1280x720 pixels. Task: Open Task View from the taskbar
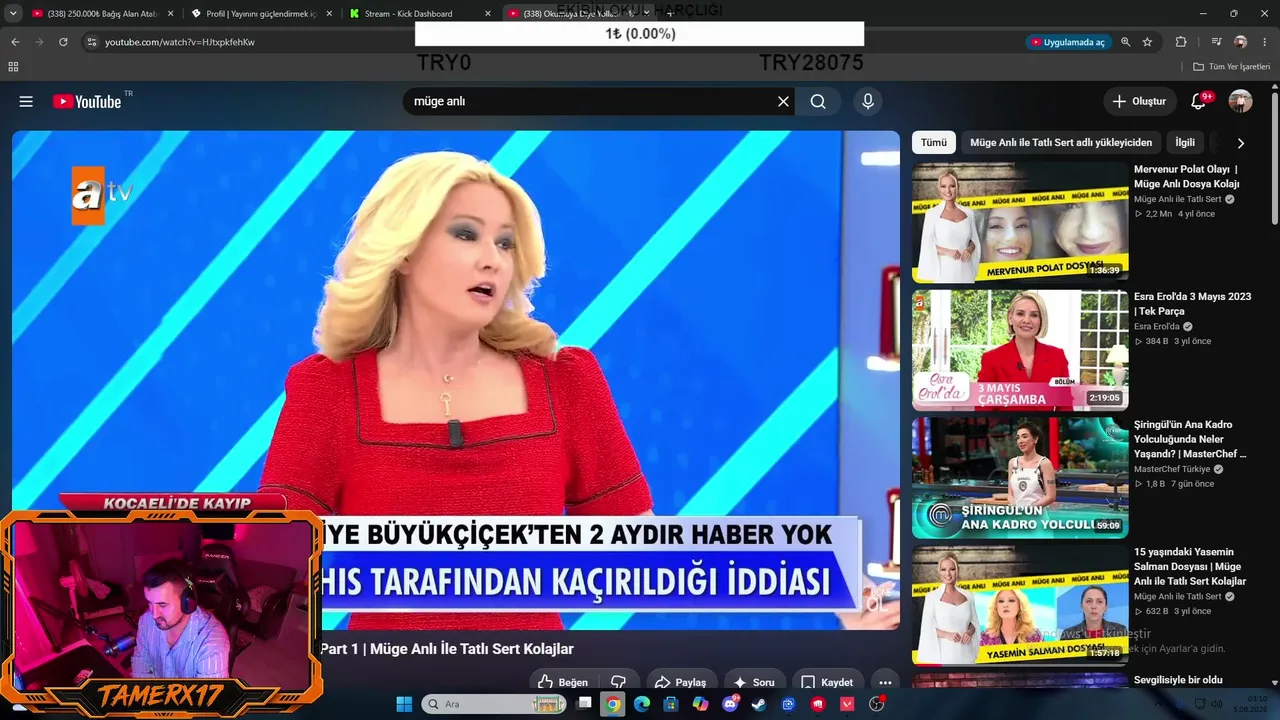[584, 704]
